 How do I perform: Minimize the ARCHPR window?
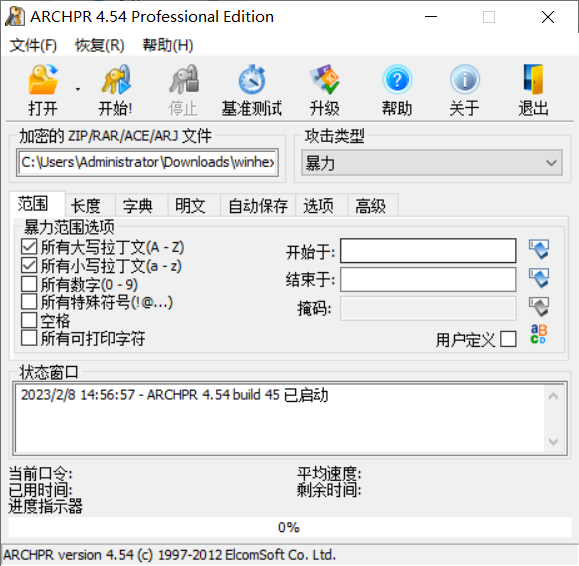click(431, 17)
